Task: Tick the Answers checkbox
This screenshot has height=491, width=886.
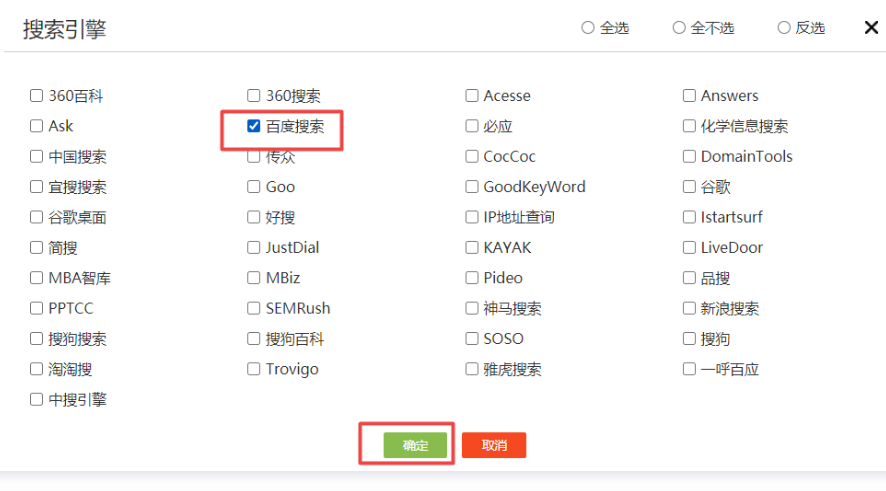Action: (x=689, y=96)
